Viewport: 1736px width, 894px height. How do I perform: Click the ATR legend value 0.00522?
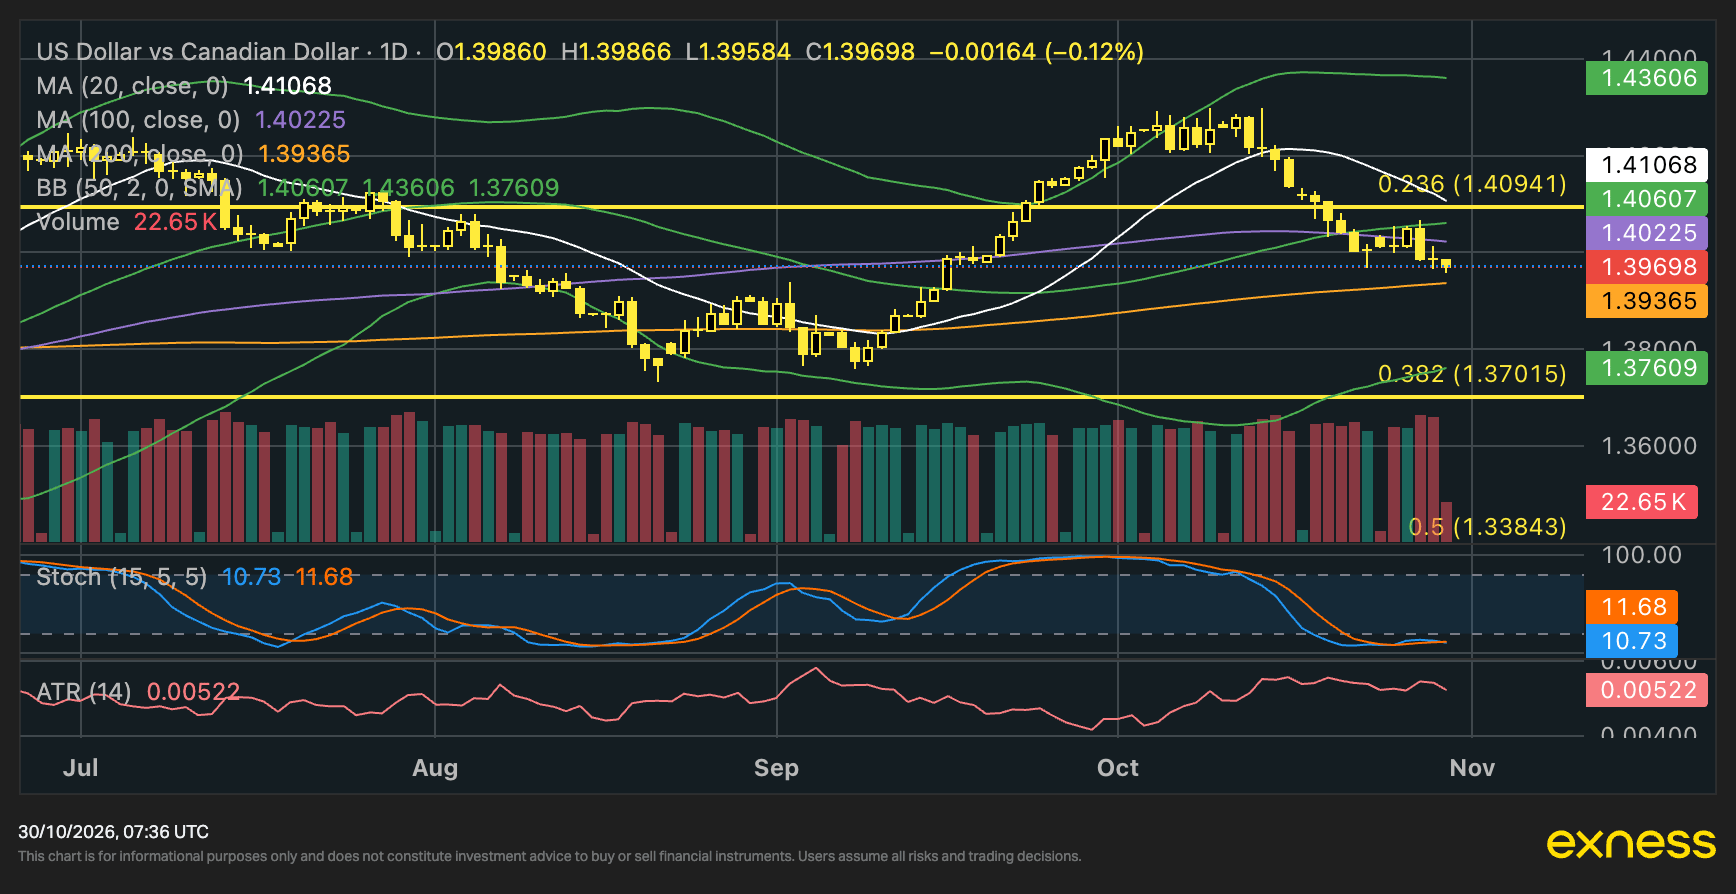193,692
